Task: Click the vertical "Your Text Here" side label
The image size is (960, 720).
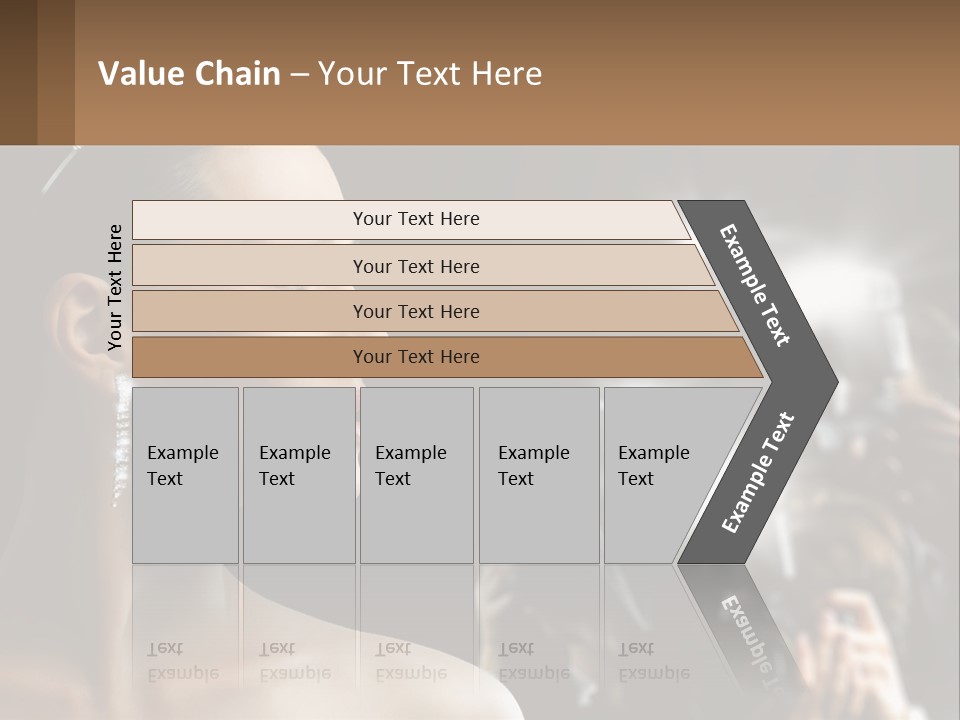Action: pos(115,287)
